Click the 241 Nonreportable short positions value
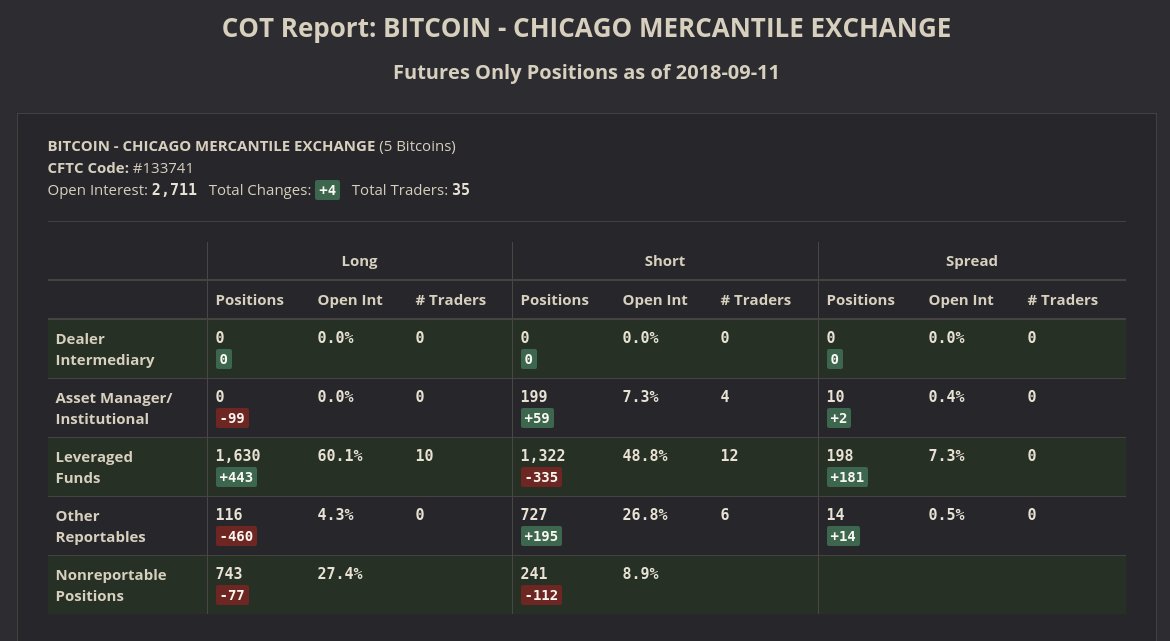 pos(534,573)
